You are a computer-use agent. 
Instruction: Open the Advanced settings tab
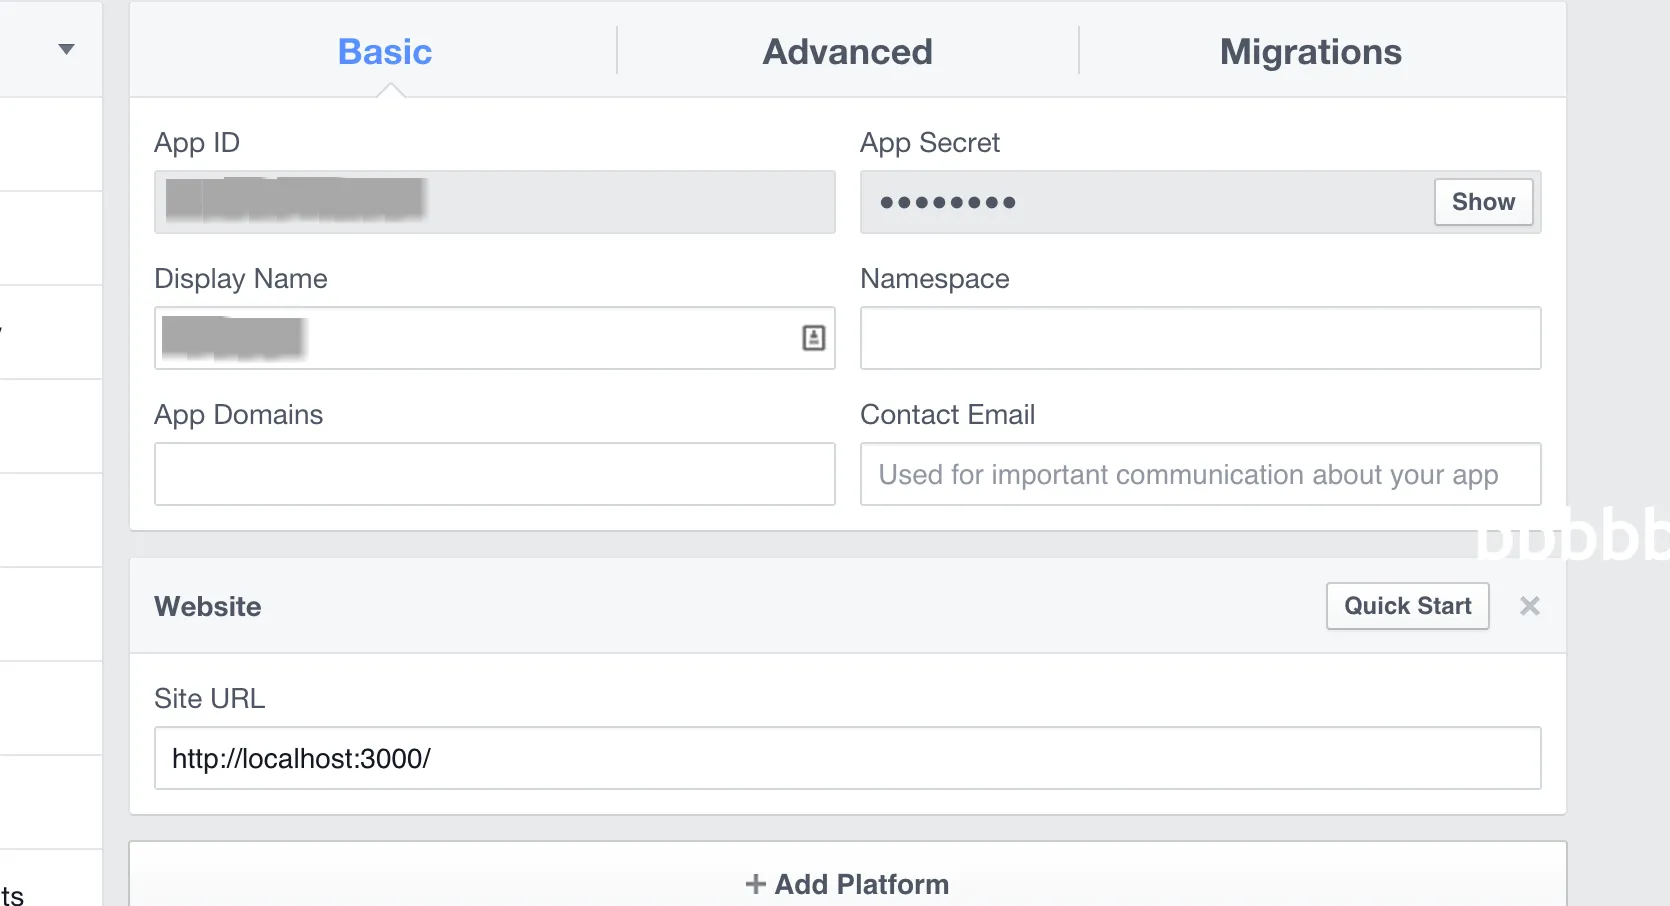tap(847, 52)
